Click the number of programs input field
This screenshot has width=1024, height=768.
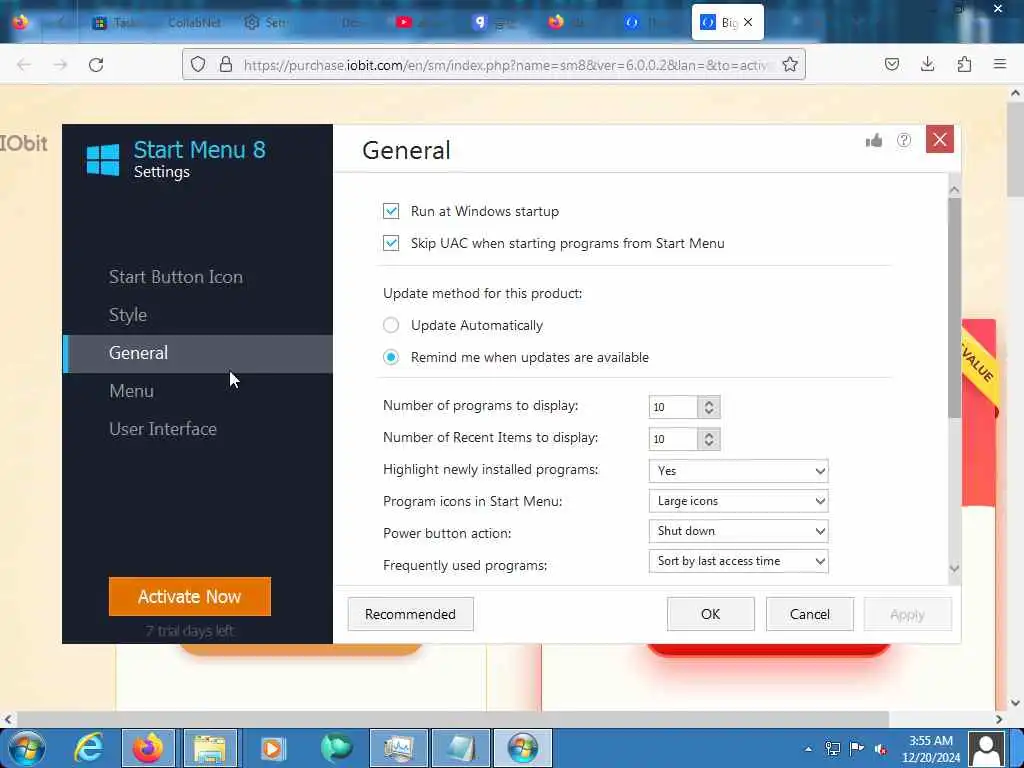(673, 406)
